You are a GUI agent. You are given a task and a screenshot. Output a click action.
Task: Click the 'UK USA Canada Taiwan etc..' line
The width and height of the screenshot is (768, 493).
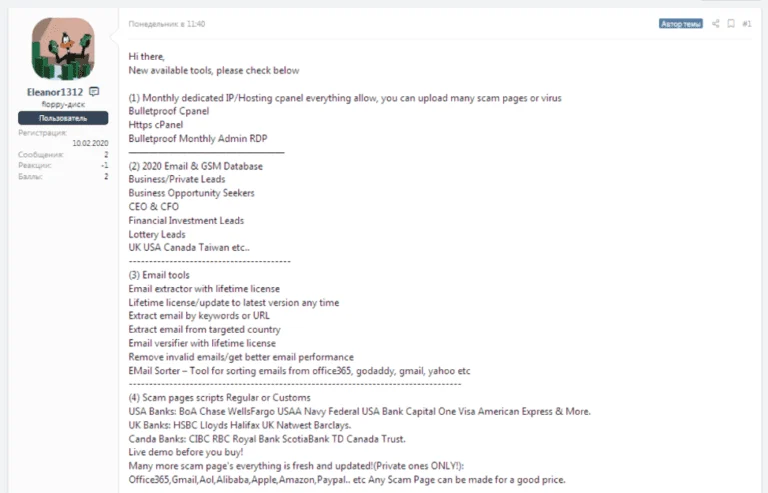click(189, 247)
